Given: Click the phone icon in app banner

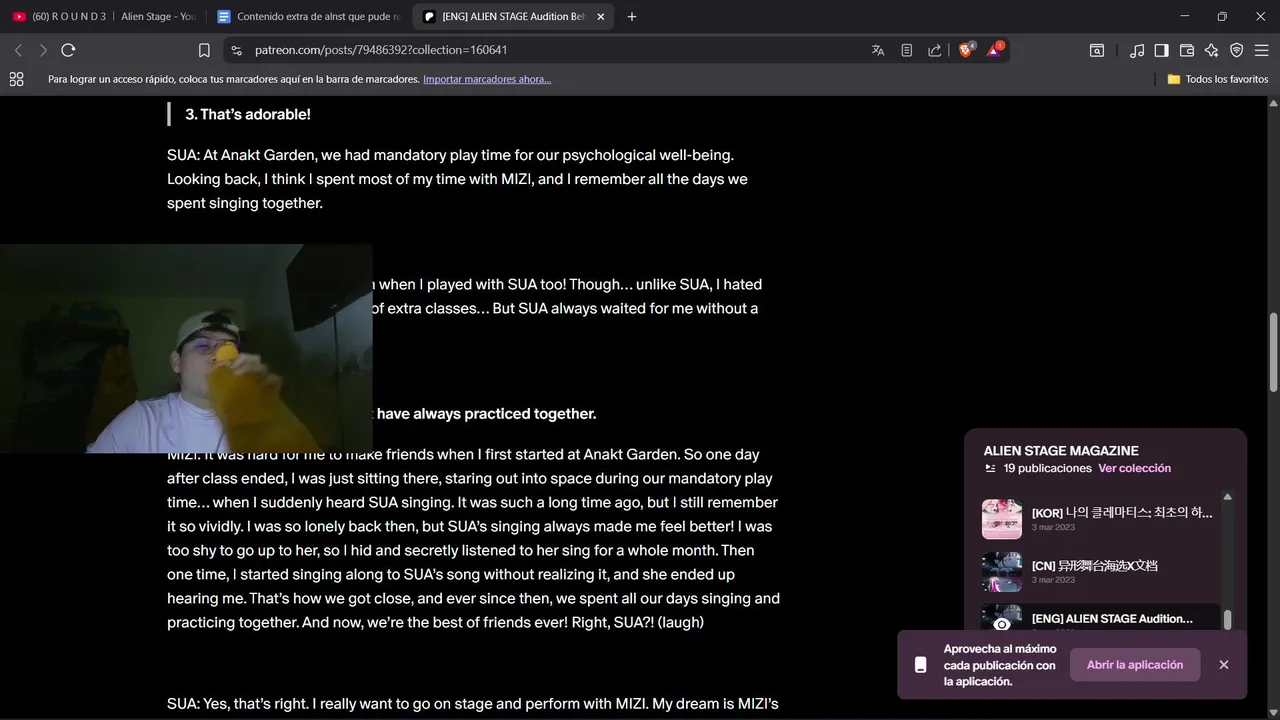Looking at the screenshot, I should (921, 665).
